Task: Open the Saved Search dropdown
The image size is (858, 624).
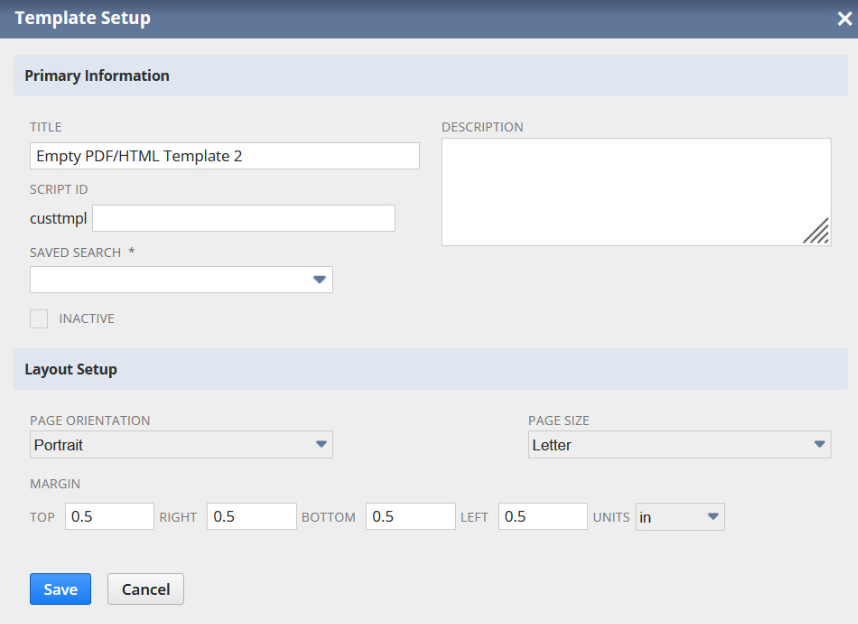Action: point(170,280)
